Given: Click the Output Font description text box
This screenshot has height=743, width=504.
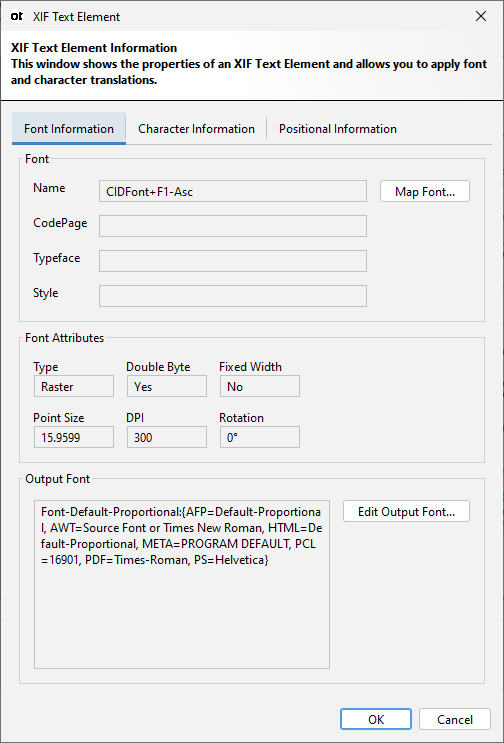Looking at the screenshot, I should (x=182, y=584).
